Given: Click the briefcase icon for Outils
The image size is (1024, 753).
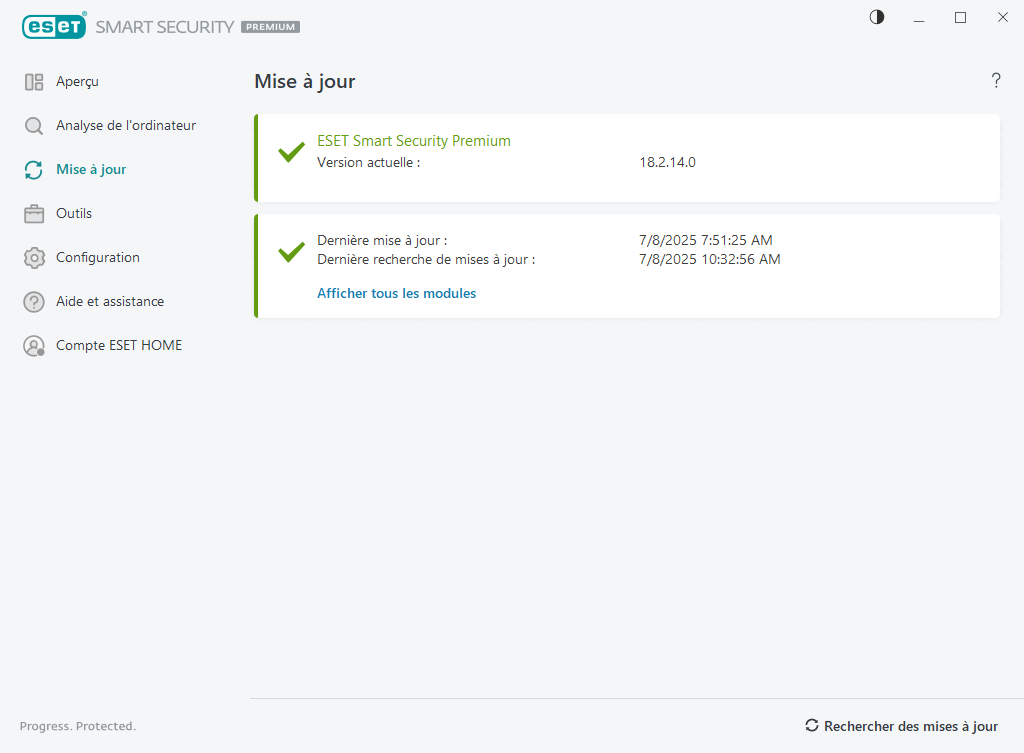Looking at the screenshot, I should tap(34, 214).
